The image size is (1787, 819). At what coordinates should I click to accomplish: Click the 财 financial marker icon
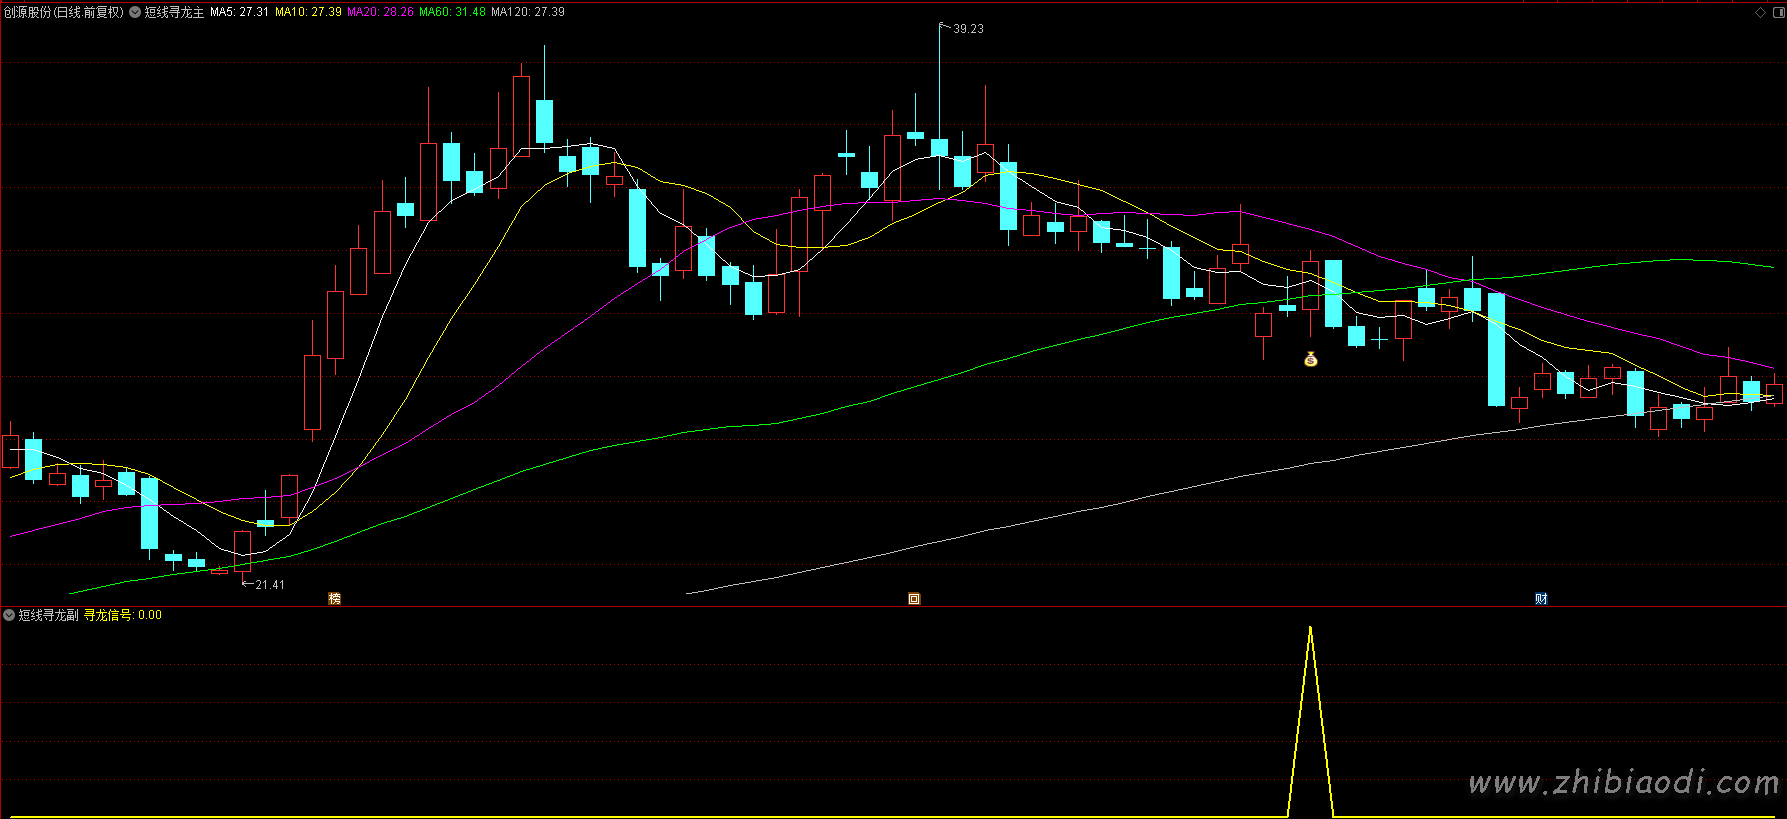click(1541, 598)
